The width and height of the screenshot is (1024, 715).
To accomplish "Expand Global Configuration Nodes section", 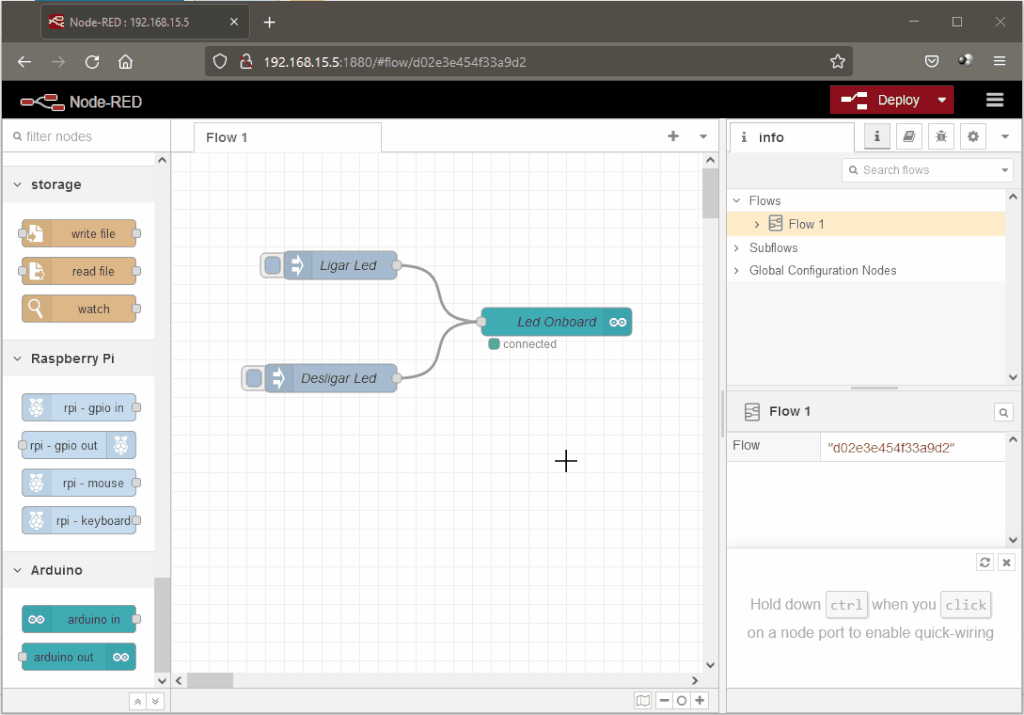I will (x=737, y=270).
